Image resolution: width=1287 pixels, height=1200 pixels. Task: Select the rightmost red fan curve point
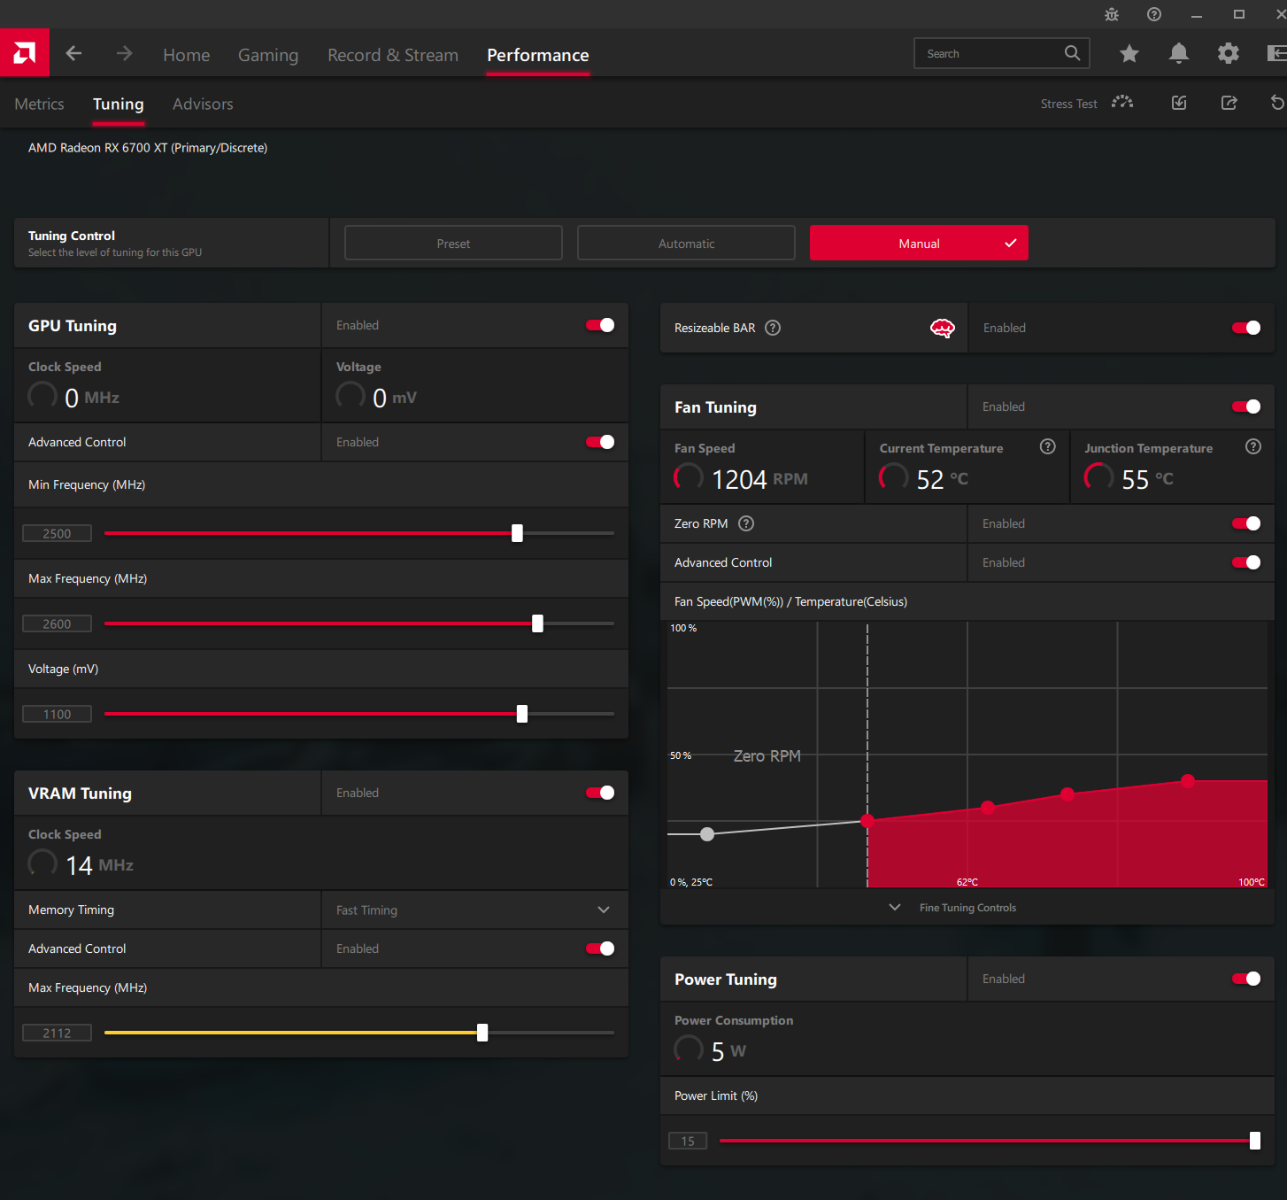click(x=1187, y=781)
